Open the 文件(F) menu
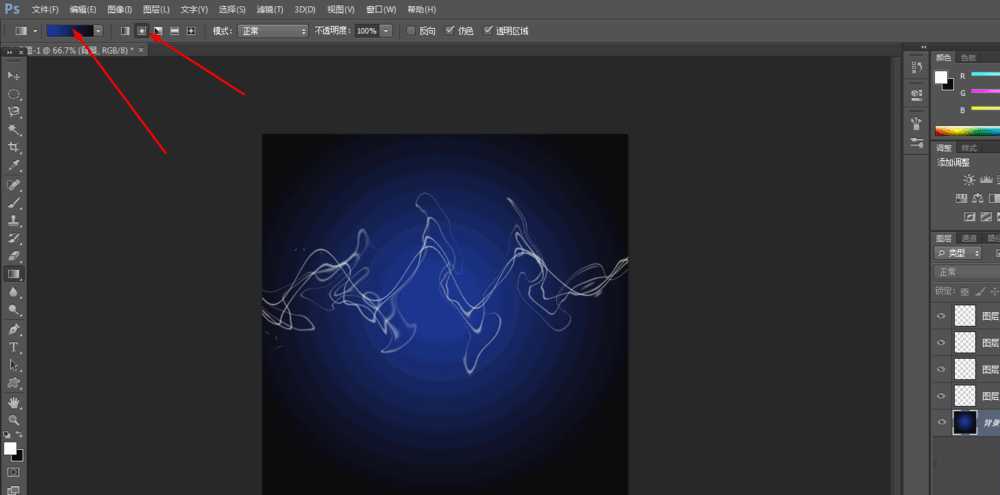This screenshot has width=1000, height=495. [x=45, y=10]
